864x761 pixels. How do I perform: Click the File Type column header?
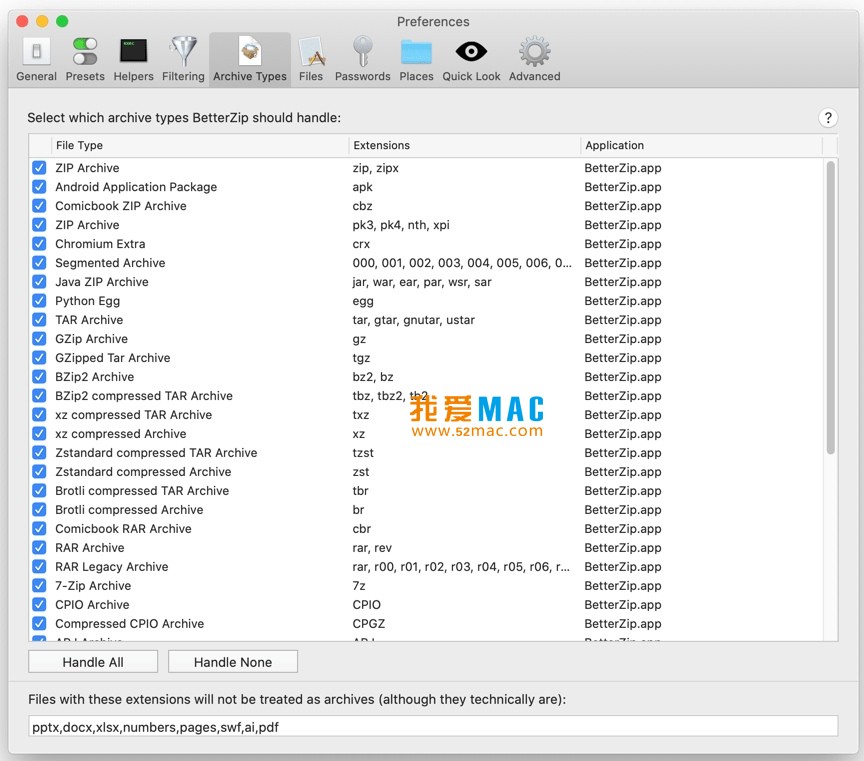[x=200, y=145]
